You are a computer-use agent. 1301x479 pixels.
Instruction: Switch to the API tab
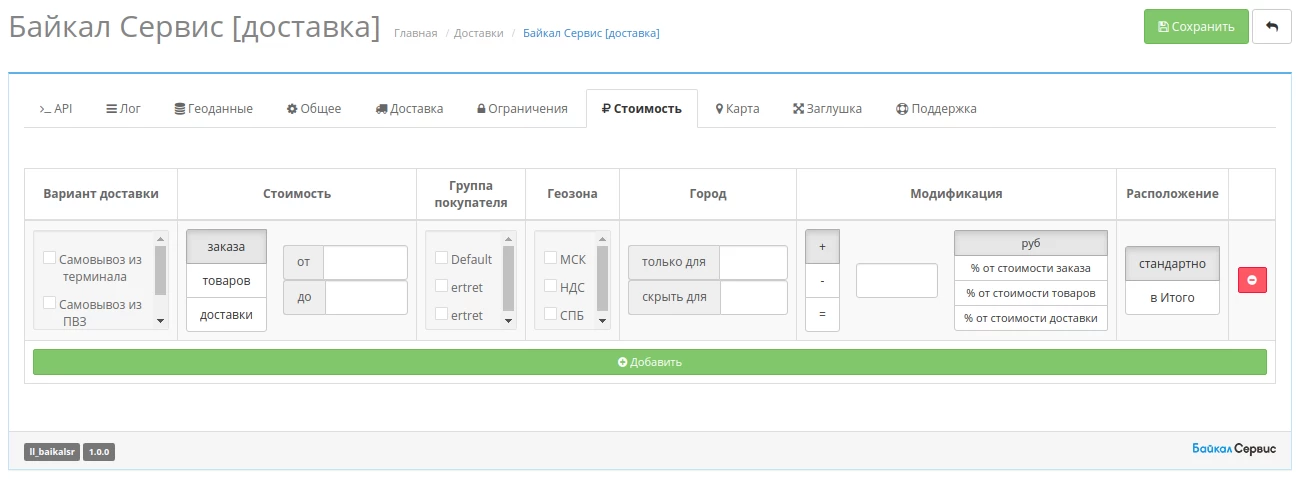[x=56, y=108]
